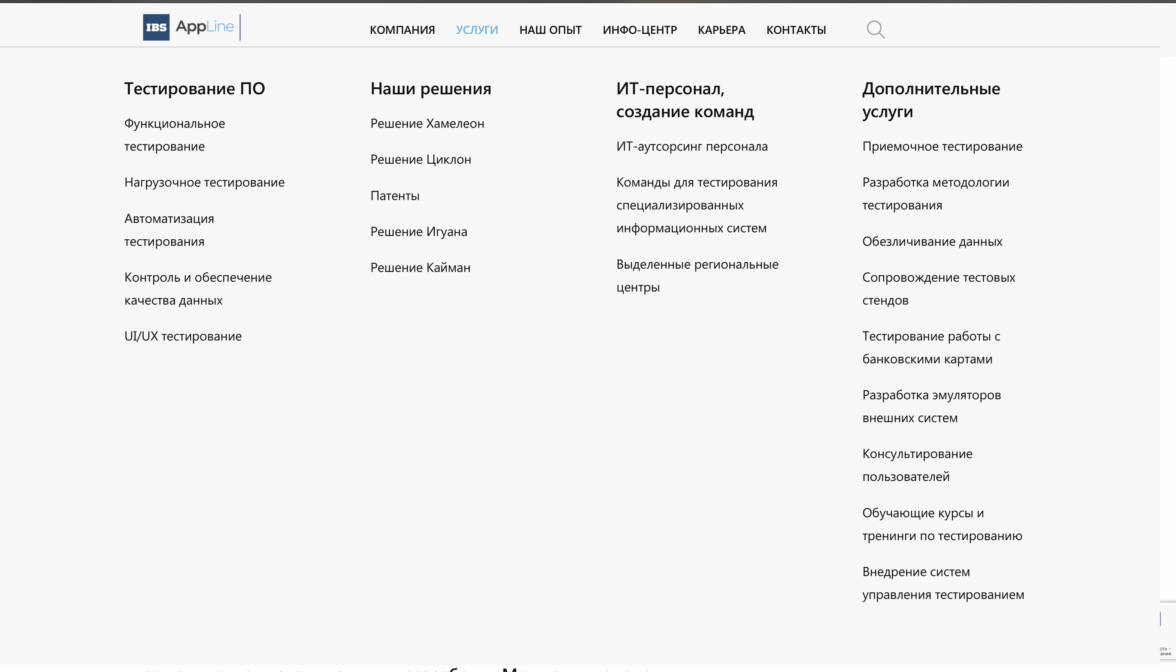
Task: Open the search magnifier icon
Action: coord(875,30)
